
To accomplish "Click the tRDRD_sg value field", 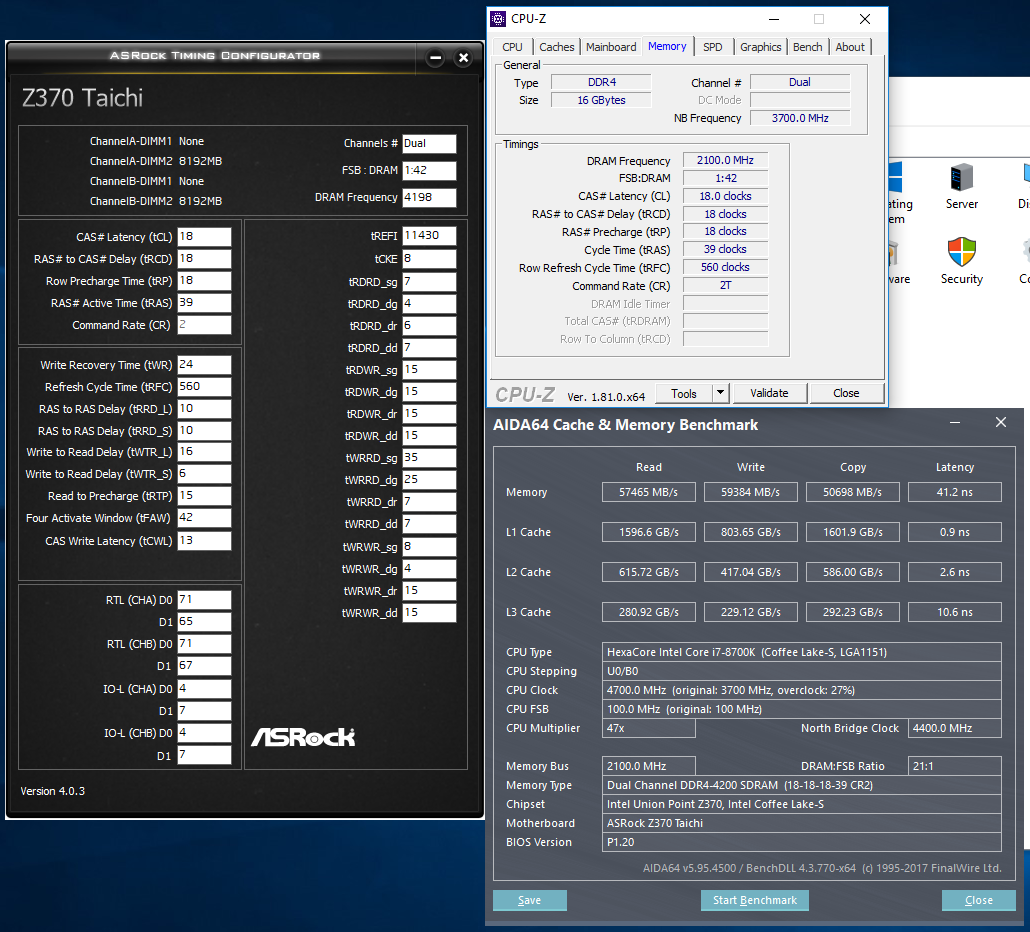I will [x=429, y=282].
